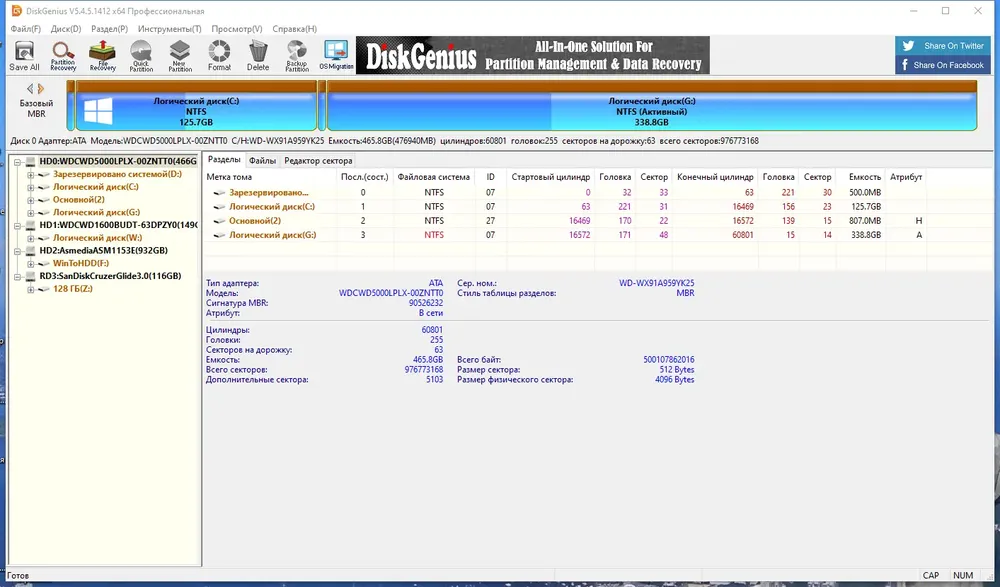Click partition icon beside Зарезервировано table row
This screenshot has width=1000, height=587.
[219, 193]
